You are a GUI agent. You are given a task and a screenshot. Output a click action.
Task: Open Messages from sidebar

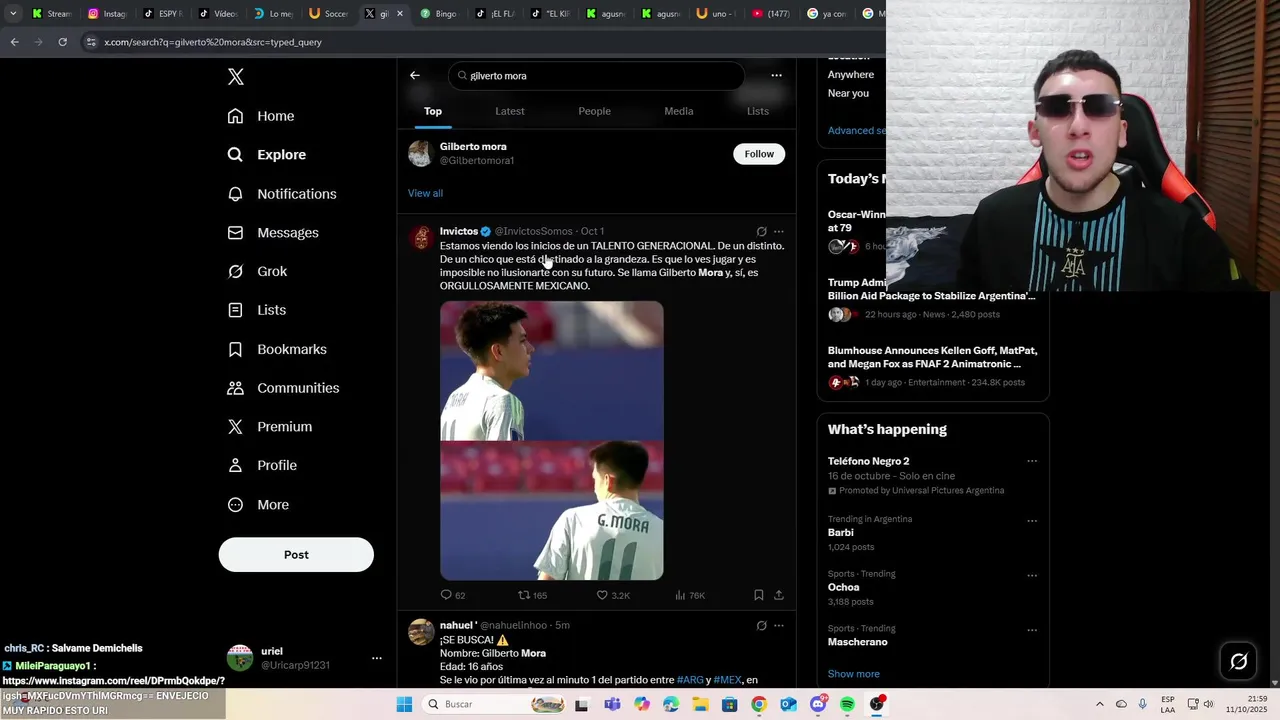coord(273,233)
